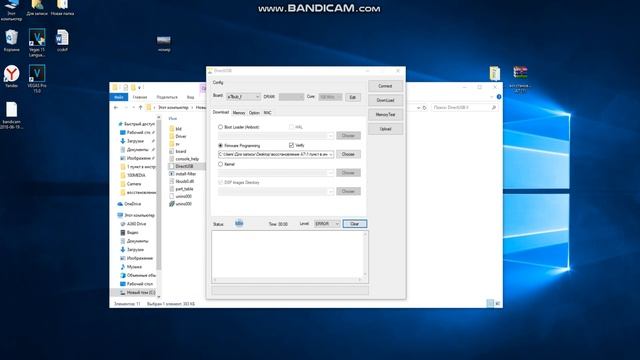Click inside the log output text area
Viewport: 640px width, 360px height.
coord(288,254)
